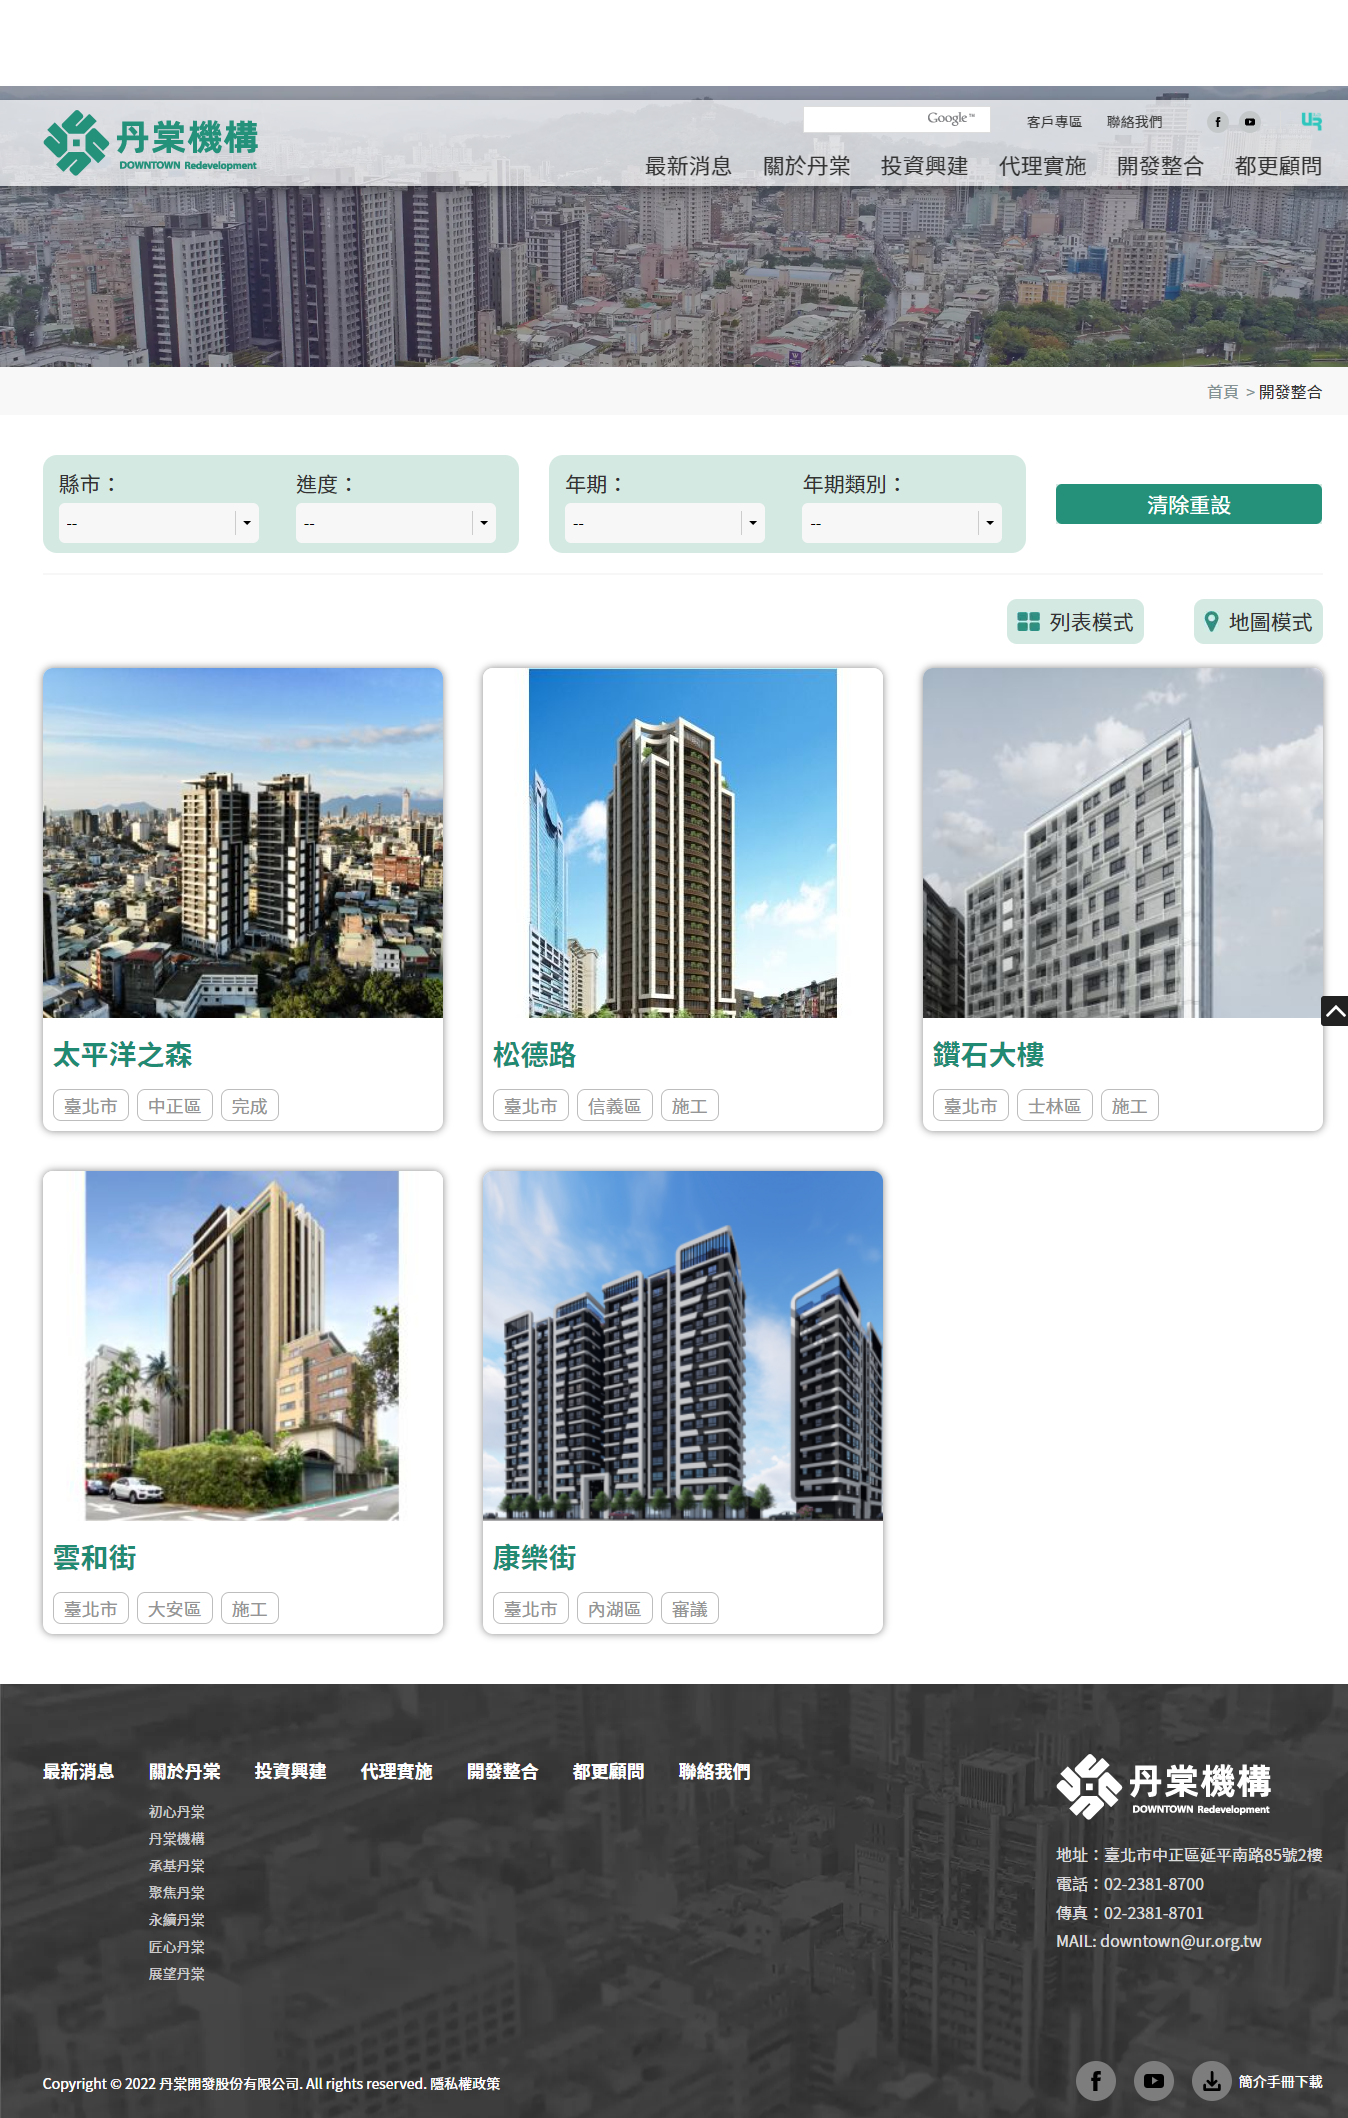
Task: Click the brochure download icon in footer
Action: pyautogui.click(x=1211, y=2081)
